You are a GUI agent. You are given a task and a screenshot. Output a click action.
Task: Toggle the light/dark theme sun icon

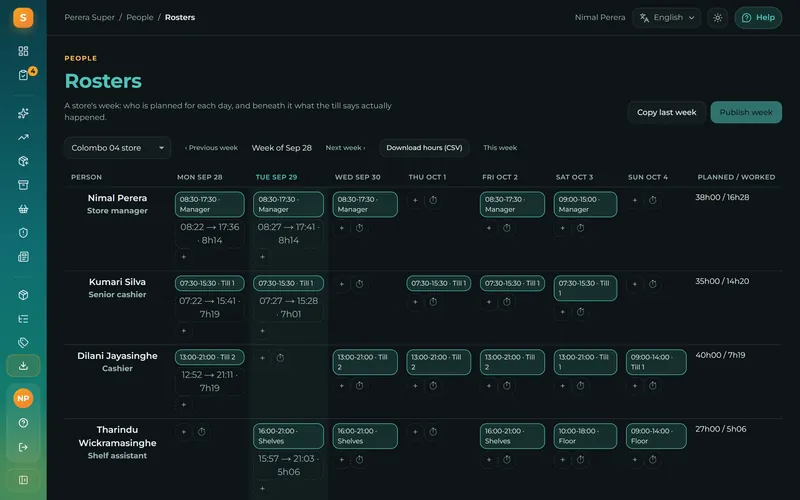(717, 18)
